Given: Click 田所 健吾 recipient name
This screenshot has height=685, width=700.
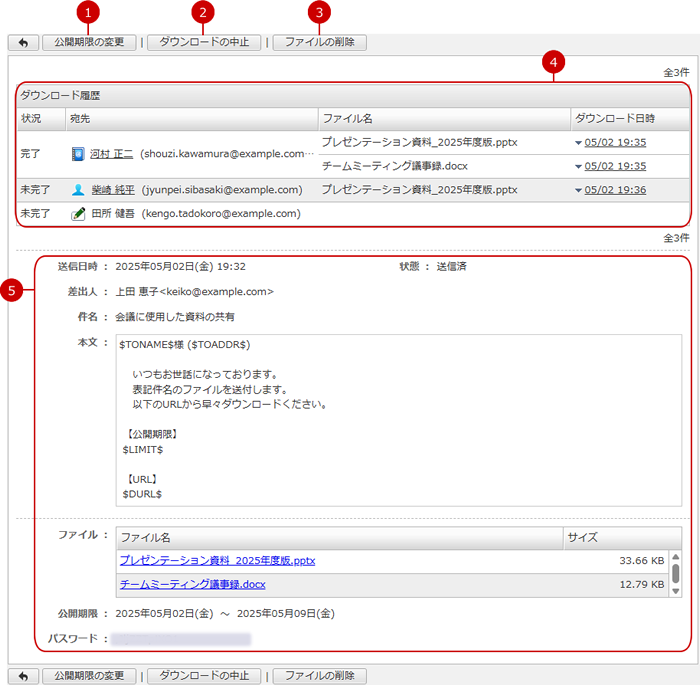Looking at the screenshot, I should (x=113, y=214).
